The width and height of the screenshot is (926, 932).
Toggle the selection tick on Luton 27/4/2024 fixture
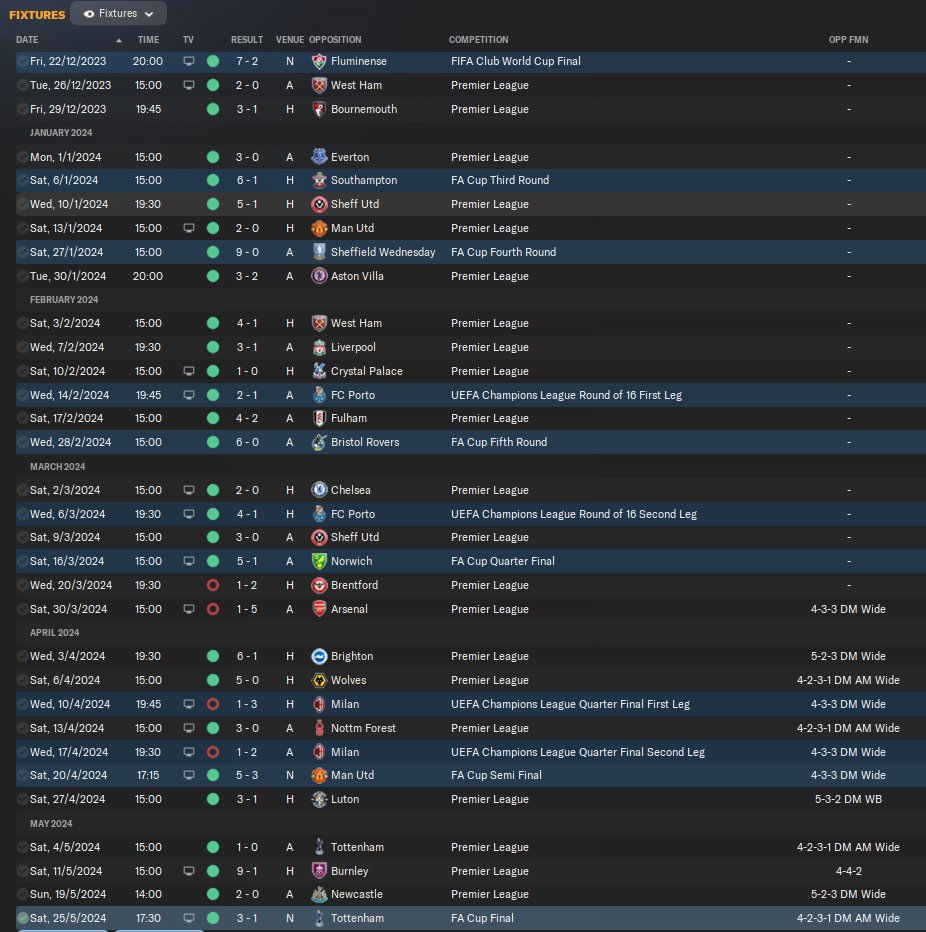coord(23,799)
